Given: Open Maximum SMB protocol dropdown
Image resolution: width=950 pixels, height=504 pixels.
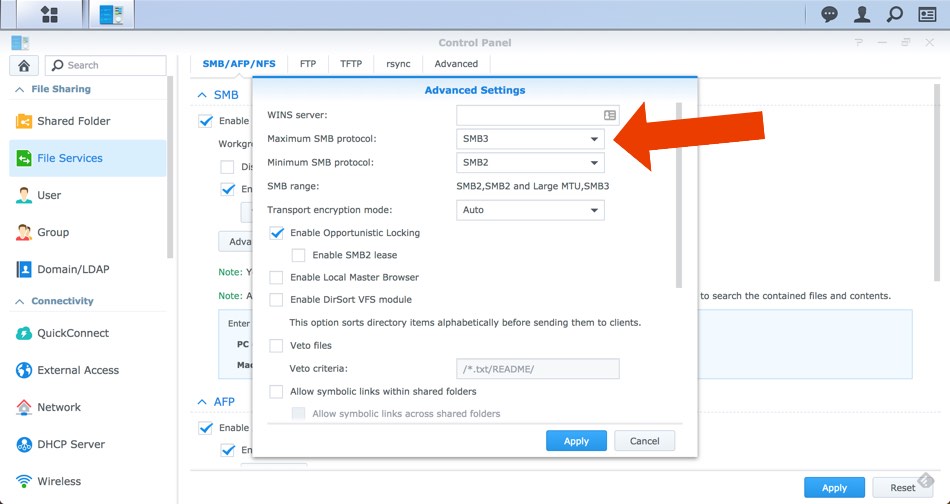Looking at the screenshot, I should coord(530,139).
